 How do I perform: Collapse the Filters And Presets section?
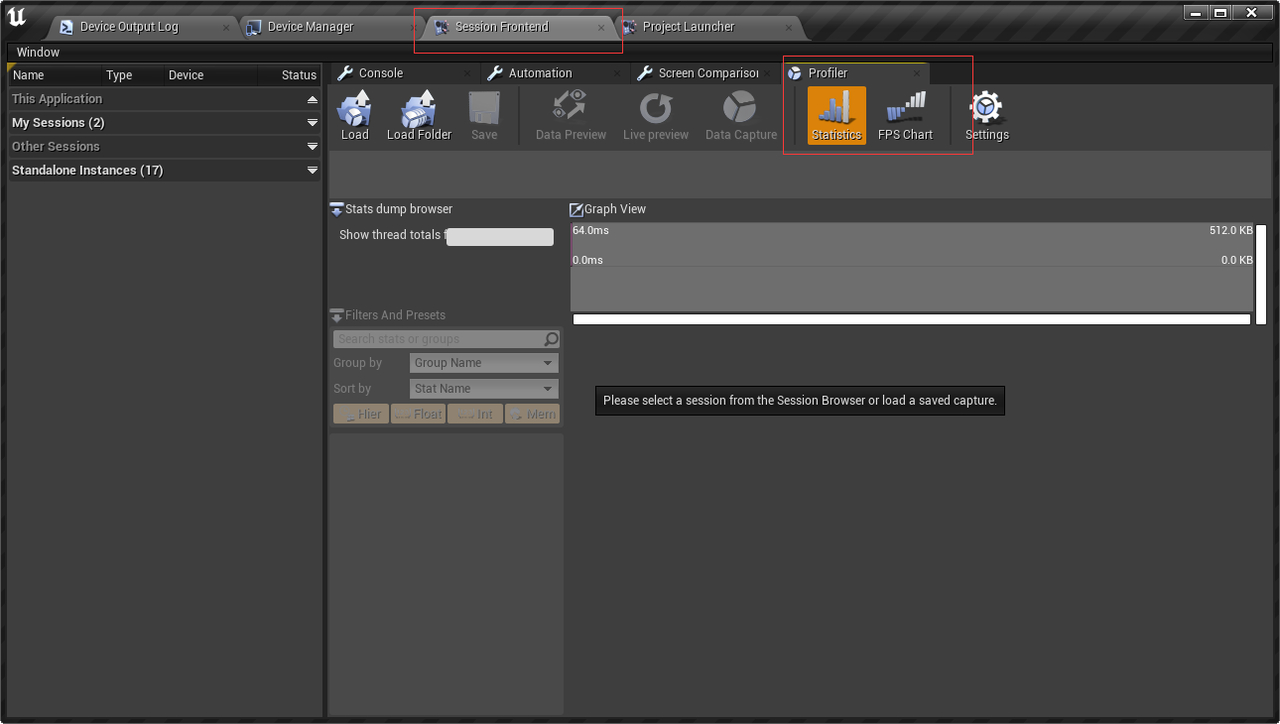pyautogui.click(x=337, y=315)
